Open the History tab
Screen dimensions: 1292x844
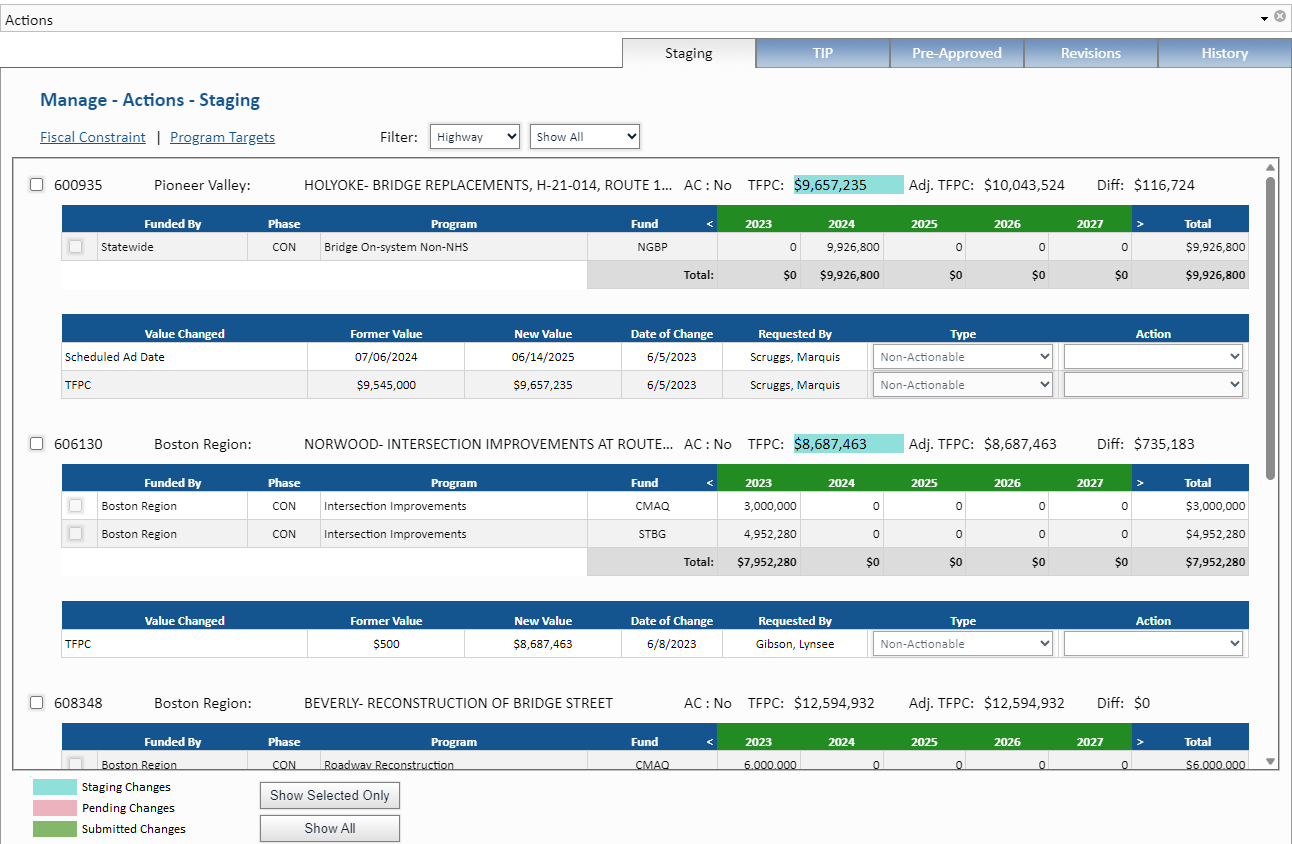click(1224, 53)
